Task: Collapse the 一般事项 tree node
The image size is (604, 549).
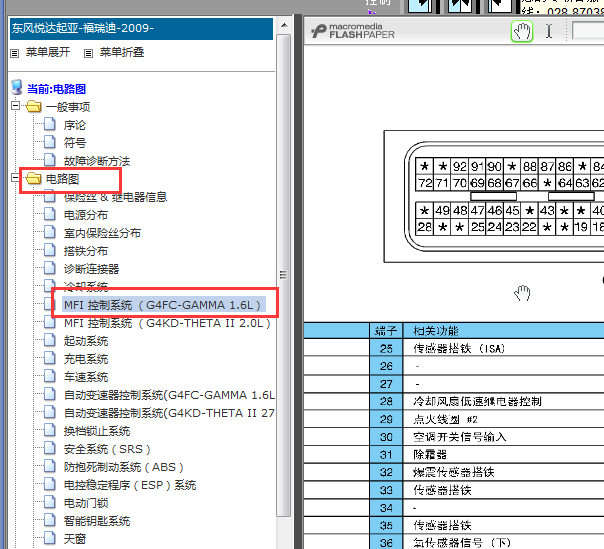Action: point(15,106)
